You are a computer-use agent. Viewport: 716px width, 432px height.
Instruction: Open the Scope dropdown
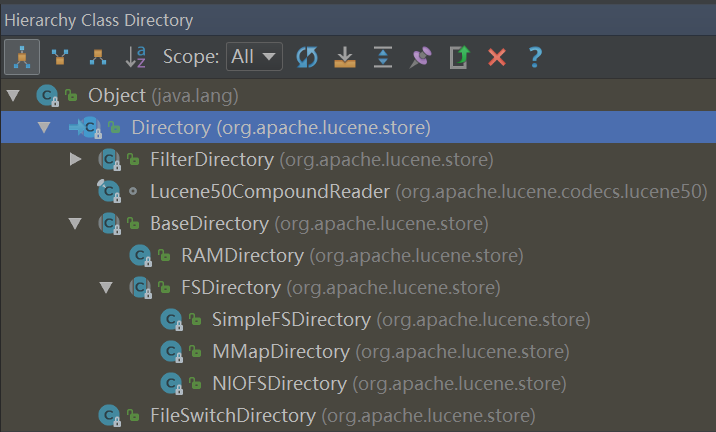pos(254,57)
